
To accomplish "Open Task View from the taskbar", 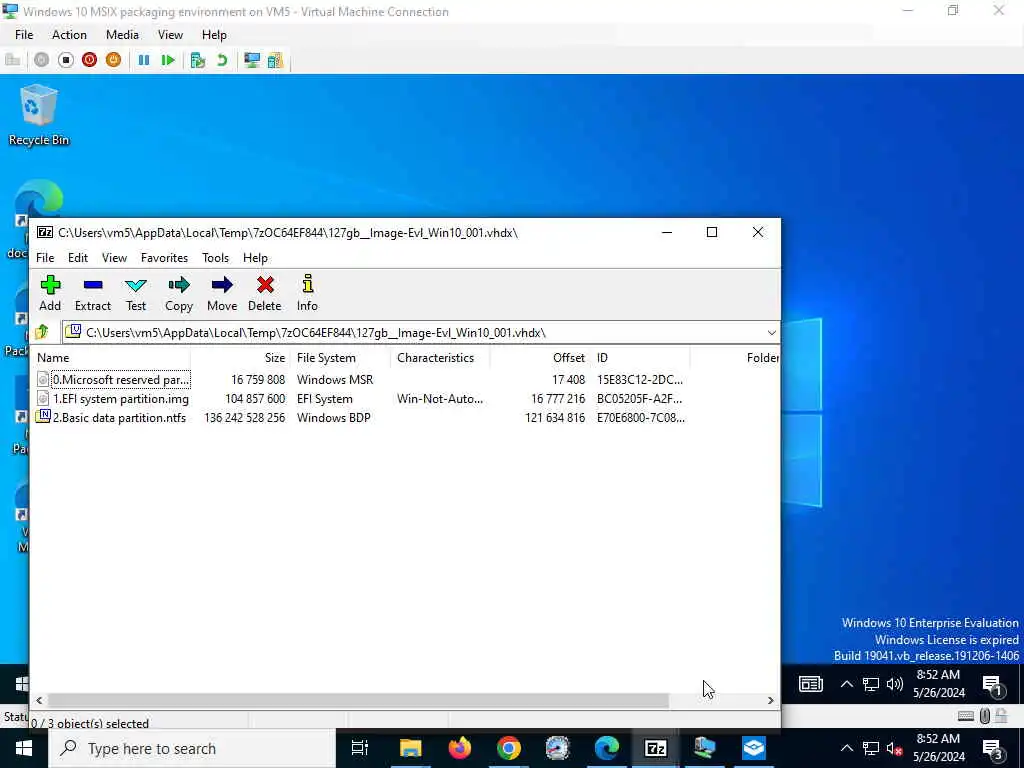I will pyautogui.click(x=360, y=748).
